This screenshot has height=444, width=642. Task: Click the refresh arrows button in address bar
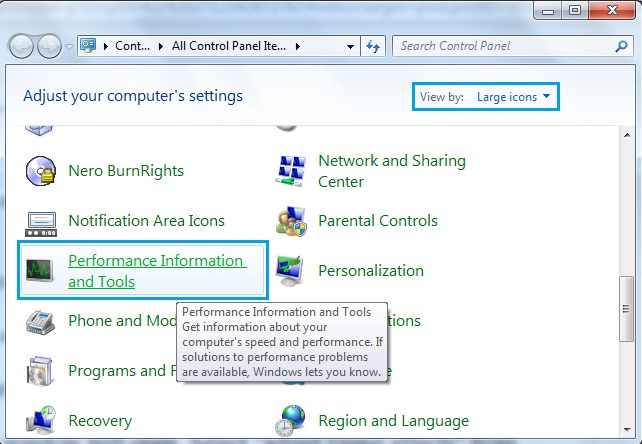point(373,46)
